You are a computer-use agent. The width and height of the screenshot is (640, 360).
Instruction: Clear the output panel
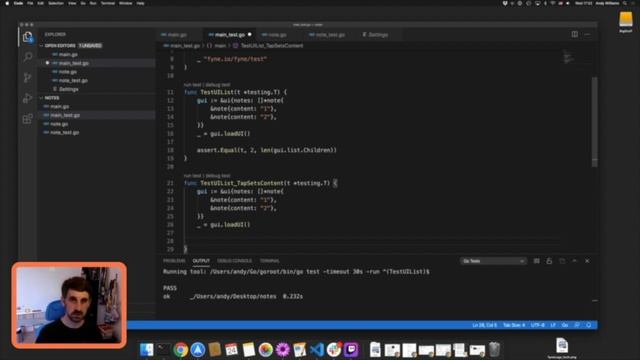(x=536, y=261)
